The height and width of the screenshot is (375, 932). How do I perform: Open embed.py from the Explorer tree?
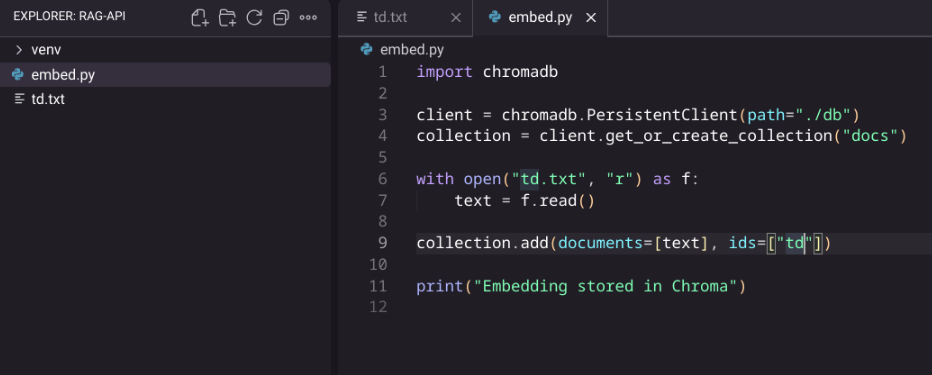(165, 75)
